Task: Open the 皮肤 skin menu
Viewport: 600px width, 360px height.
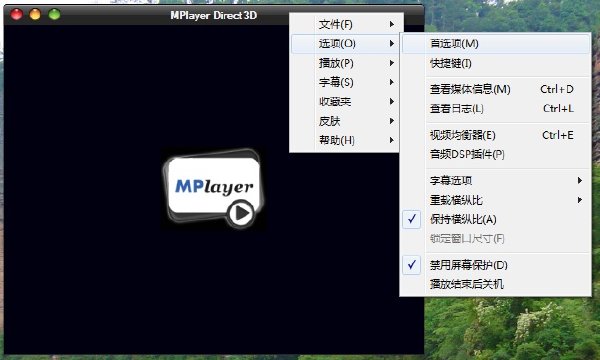Action: coord(344,121)
